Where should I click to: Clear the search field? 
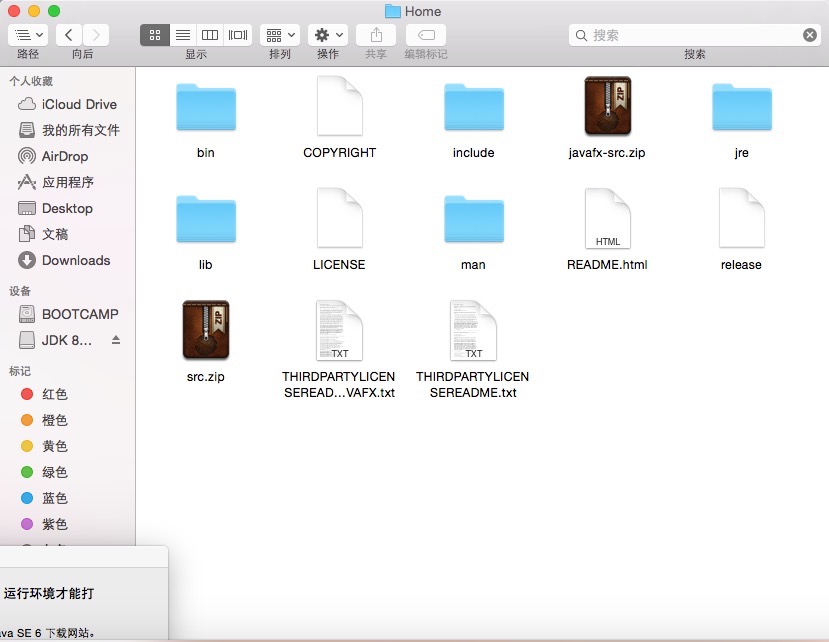[809, 35]
